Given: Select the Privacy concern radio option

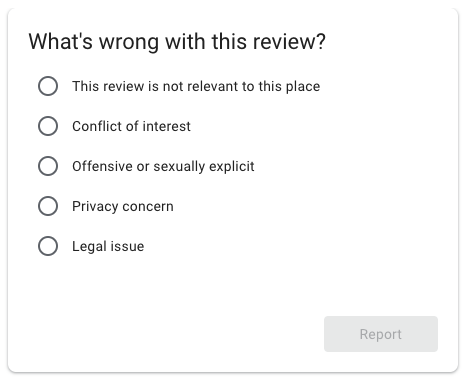Looking at the screenshot, I should pos(48,206).
